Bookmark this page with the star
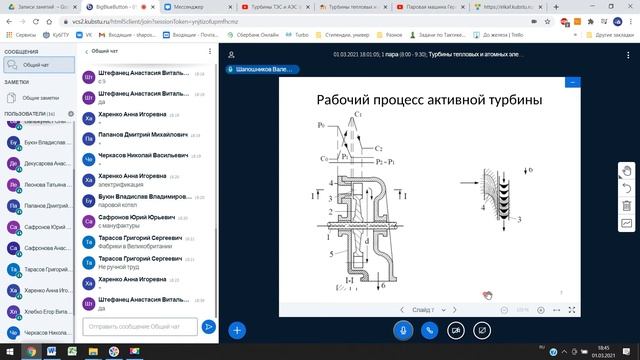This screenshot has width=640, height=360. coord(547,22)
